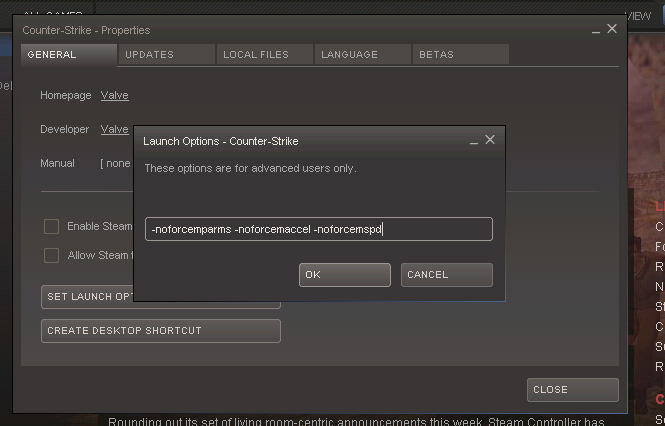665x426 pixels.
Task: Click into the launch options text field
Action: click(319, 229)
